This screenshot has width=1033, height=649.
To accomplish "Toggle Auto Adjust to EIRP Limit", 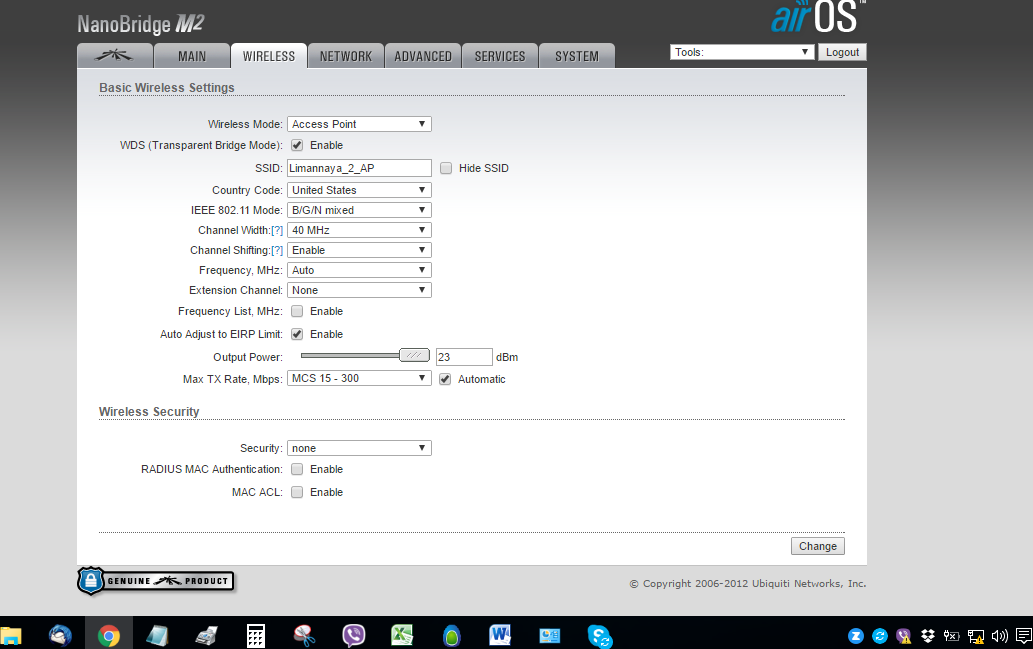I will pyautogui.click(x=297, y=334).
